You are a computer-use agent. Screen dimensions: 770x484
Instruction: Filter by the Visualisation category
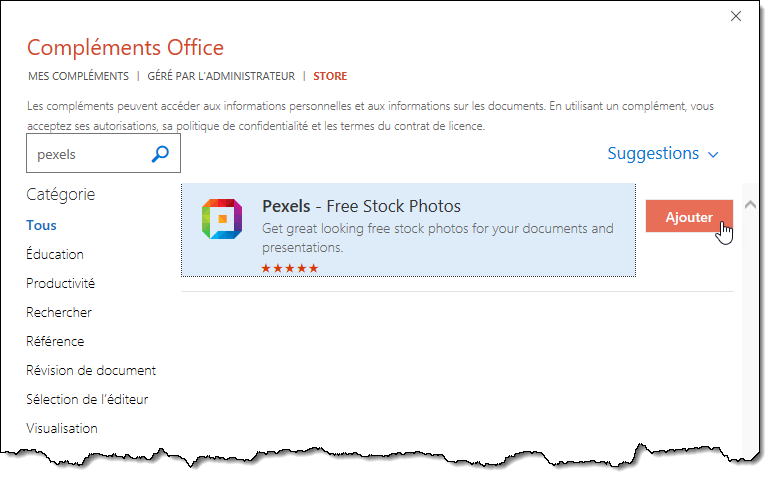[62, 428]
